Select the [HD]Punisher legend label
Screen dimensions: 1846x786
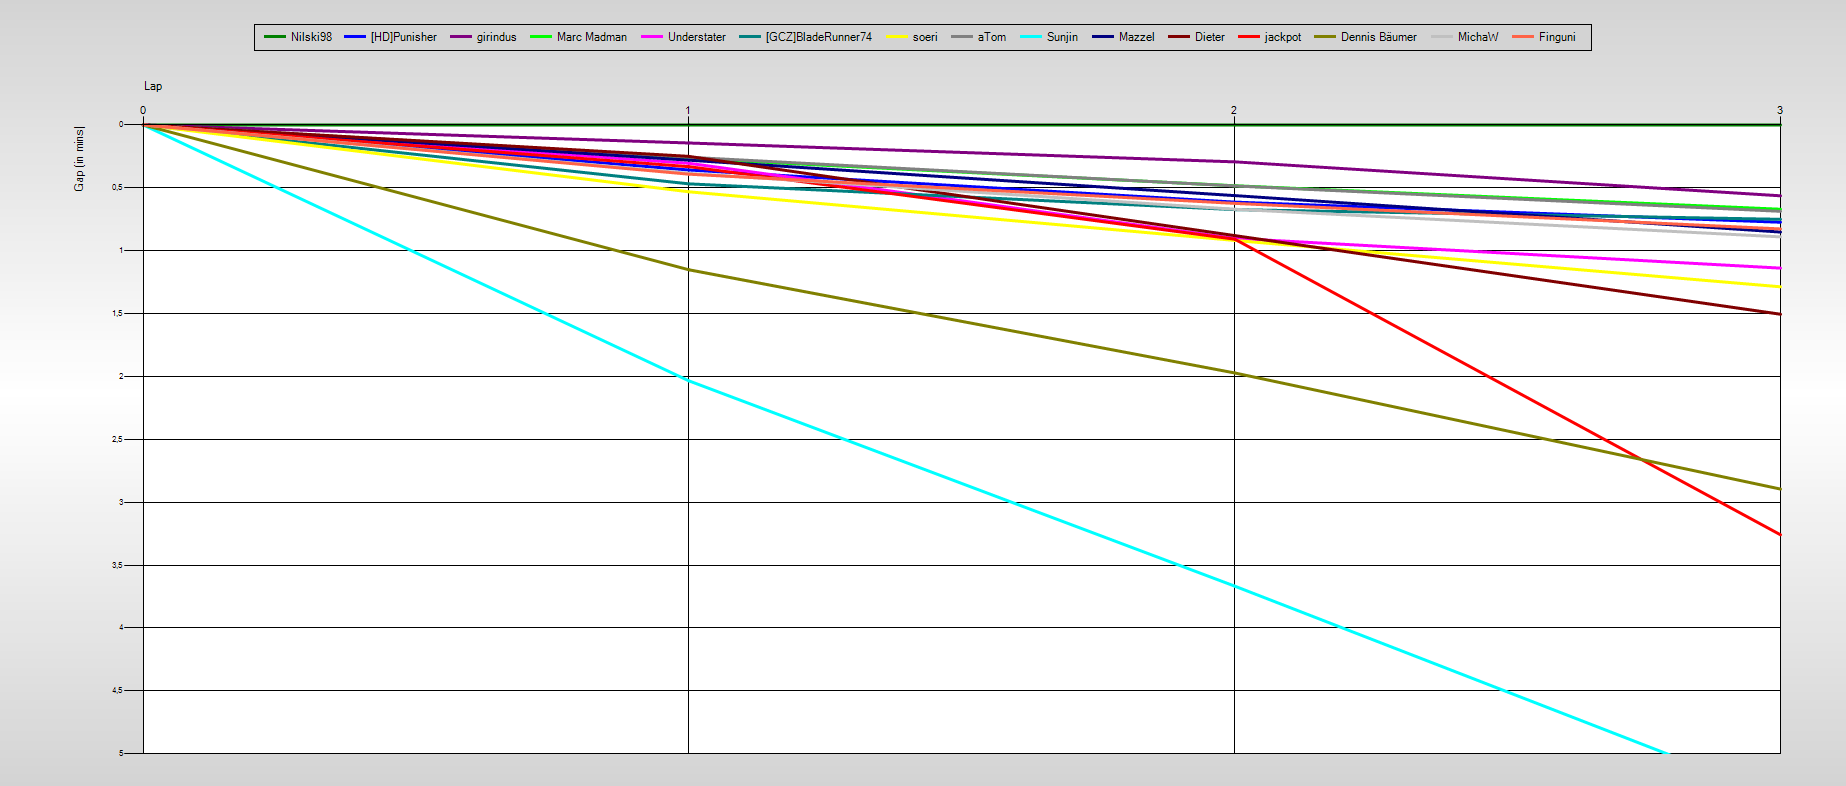(x=403, y=37)
